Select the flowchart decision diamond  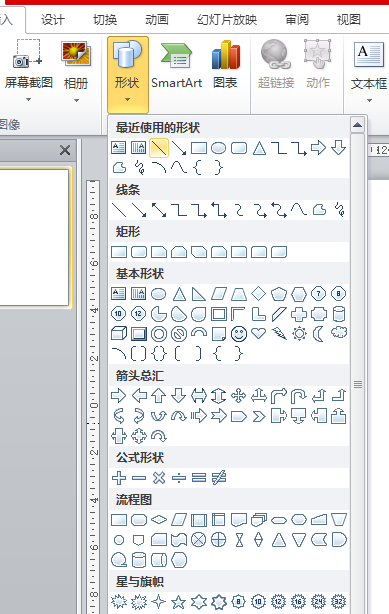click(159, 520)
